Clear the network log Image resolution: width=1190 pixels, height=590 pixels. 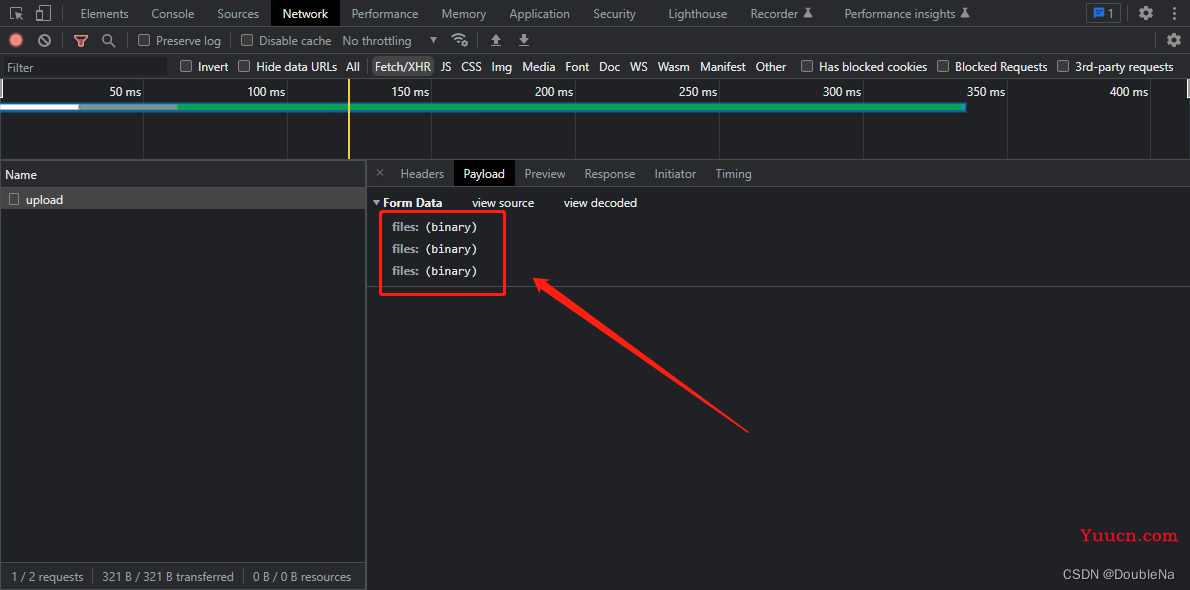click(x=45, y=40)
